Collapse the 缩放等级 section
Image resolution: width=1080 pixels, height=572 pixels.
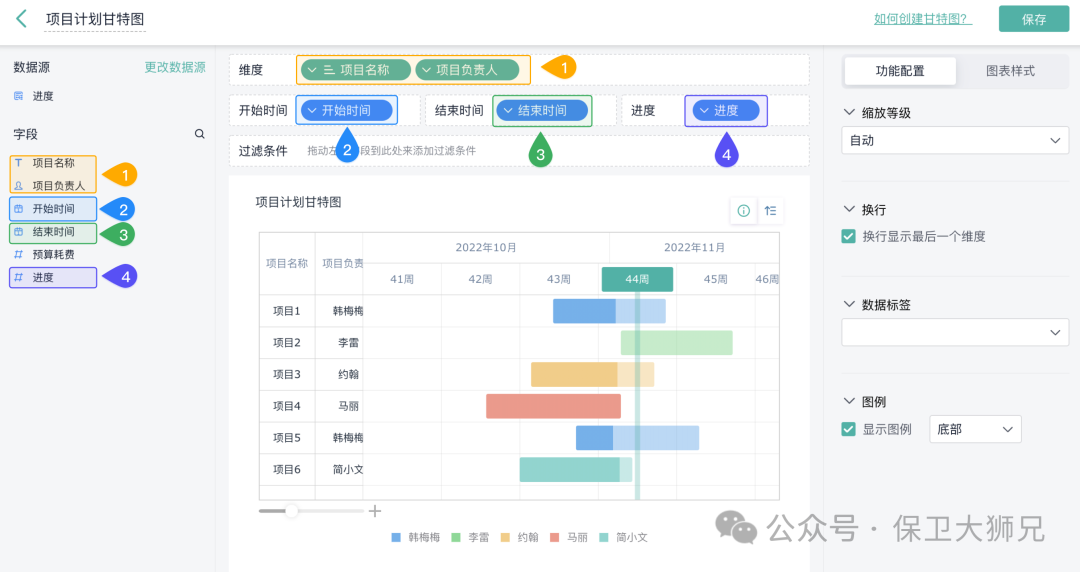tap(849, 112)
